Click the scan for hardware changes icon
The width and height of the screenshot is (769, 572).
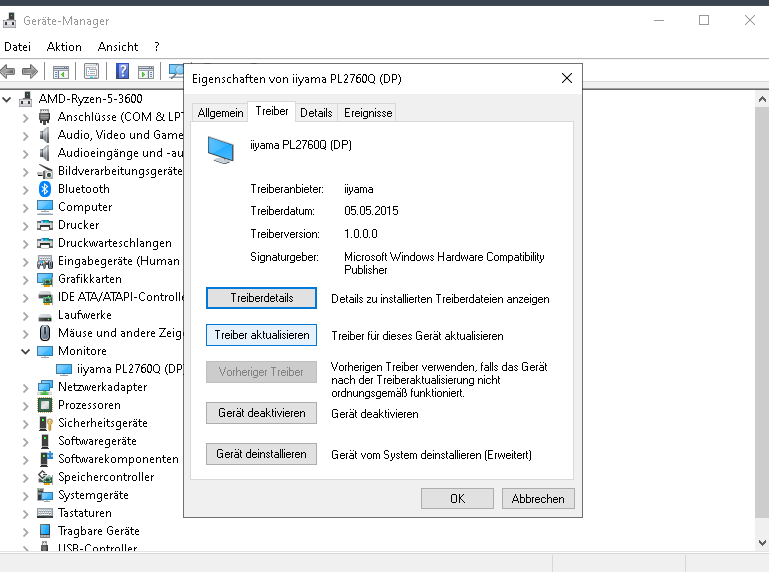click(176, 72)
